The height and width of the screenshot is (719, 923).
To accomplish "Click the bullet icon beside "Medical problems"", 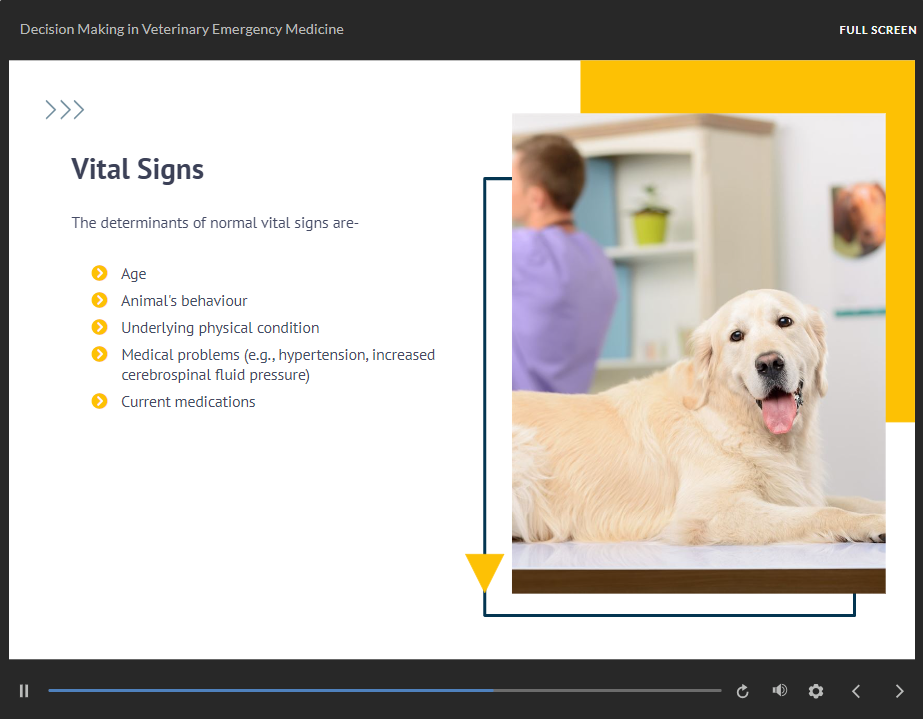I will pos(99,354).
